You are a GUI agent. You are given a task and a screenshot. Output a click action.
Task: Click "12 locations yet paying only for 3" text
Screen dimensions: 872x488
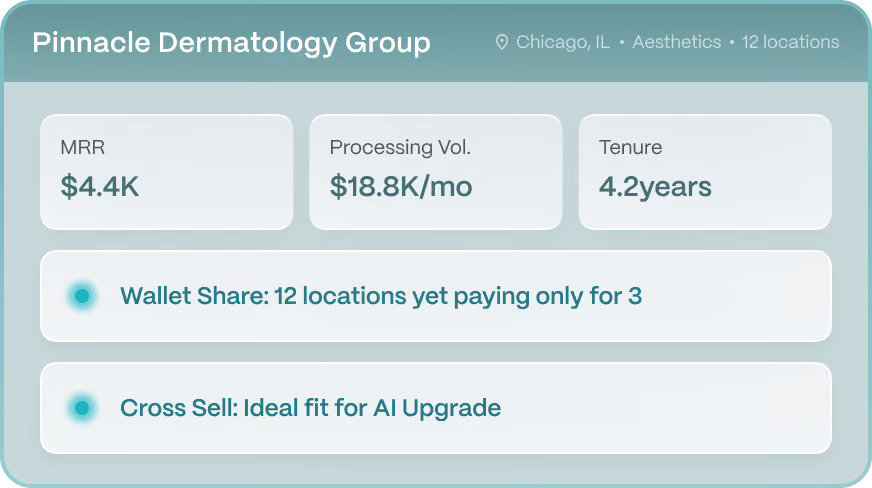(x=458, y=297)
